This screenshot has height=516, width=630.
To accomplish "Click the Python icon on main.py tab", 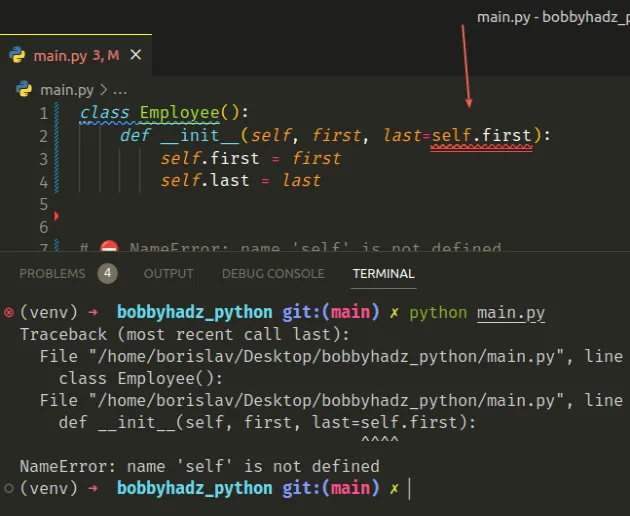I will coord(18,55).
